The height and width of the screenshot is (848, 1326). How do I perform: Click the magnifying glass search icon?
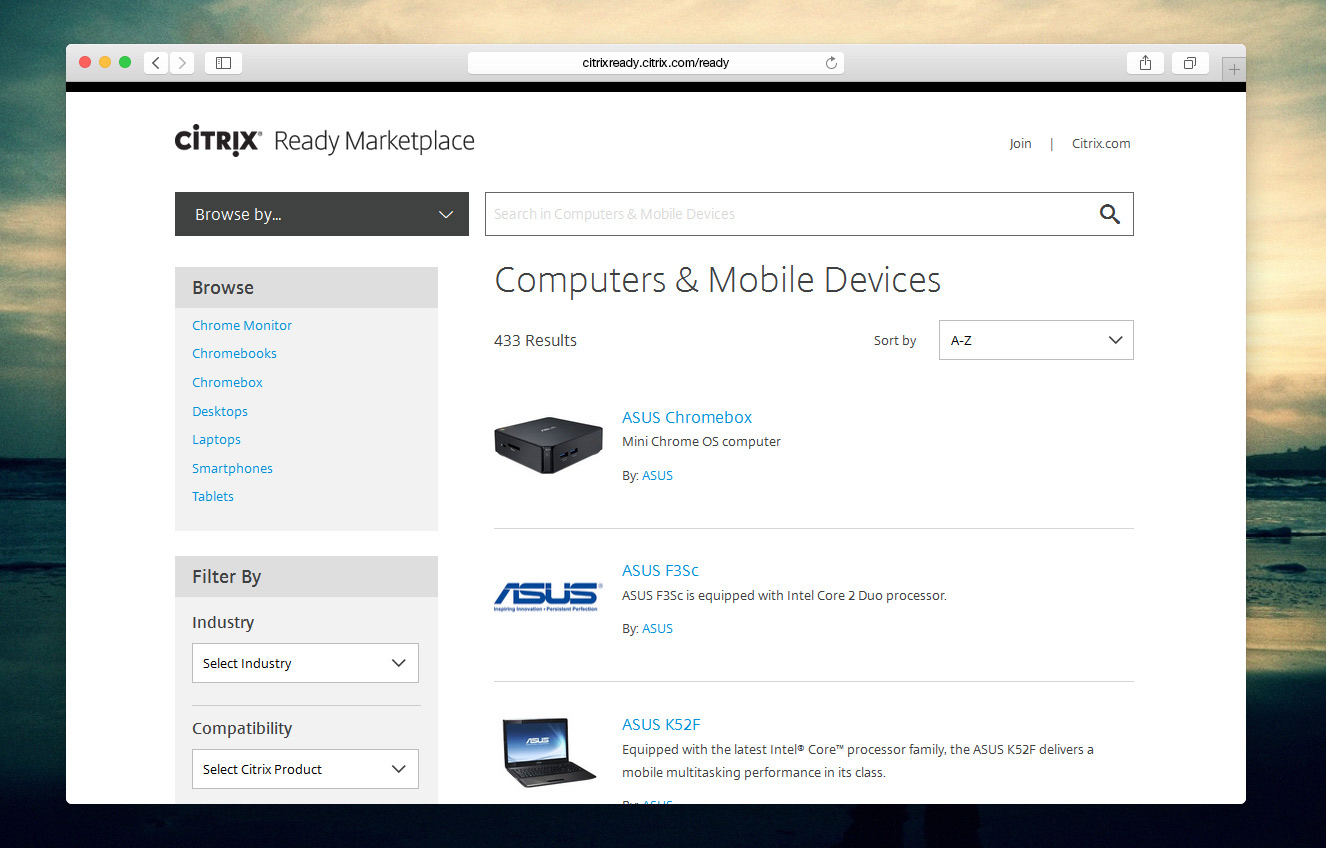[1109, 214]
